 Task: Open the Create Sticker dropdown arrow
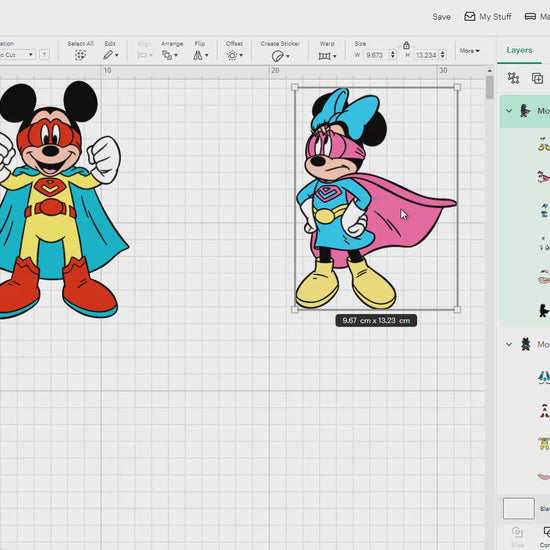(x=288, y=56)
